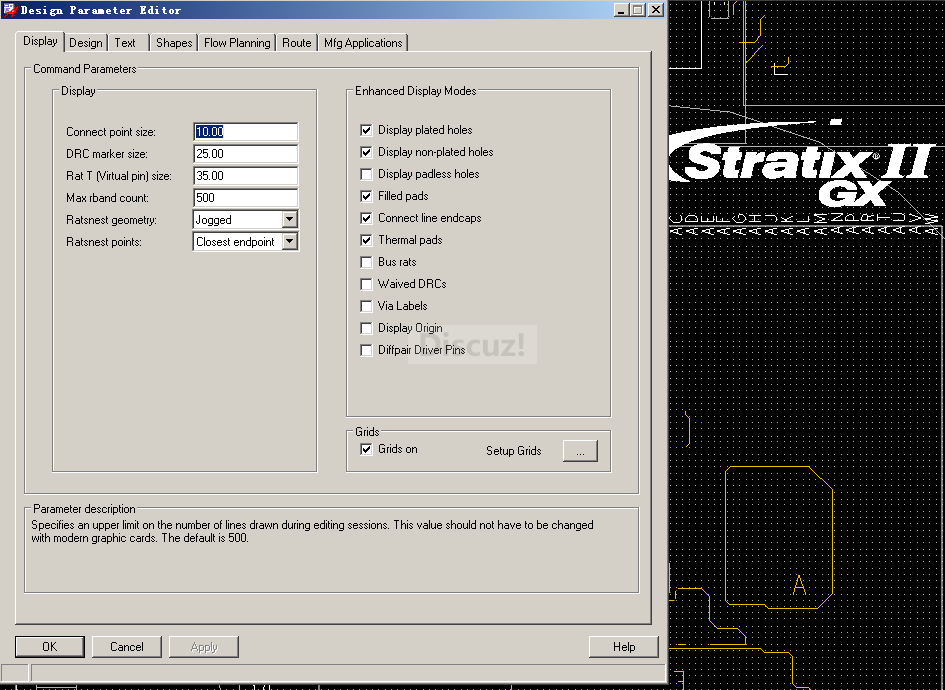945x690 pixels.
Task: Click the Apply button
Action: coord(204,647)
